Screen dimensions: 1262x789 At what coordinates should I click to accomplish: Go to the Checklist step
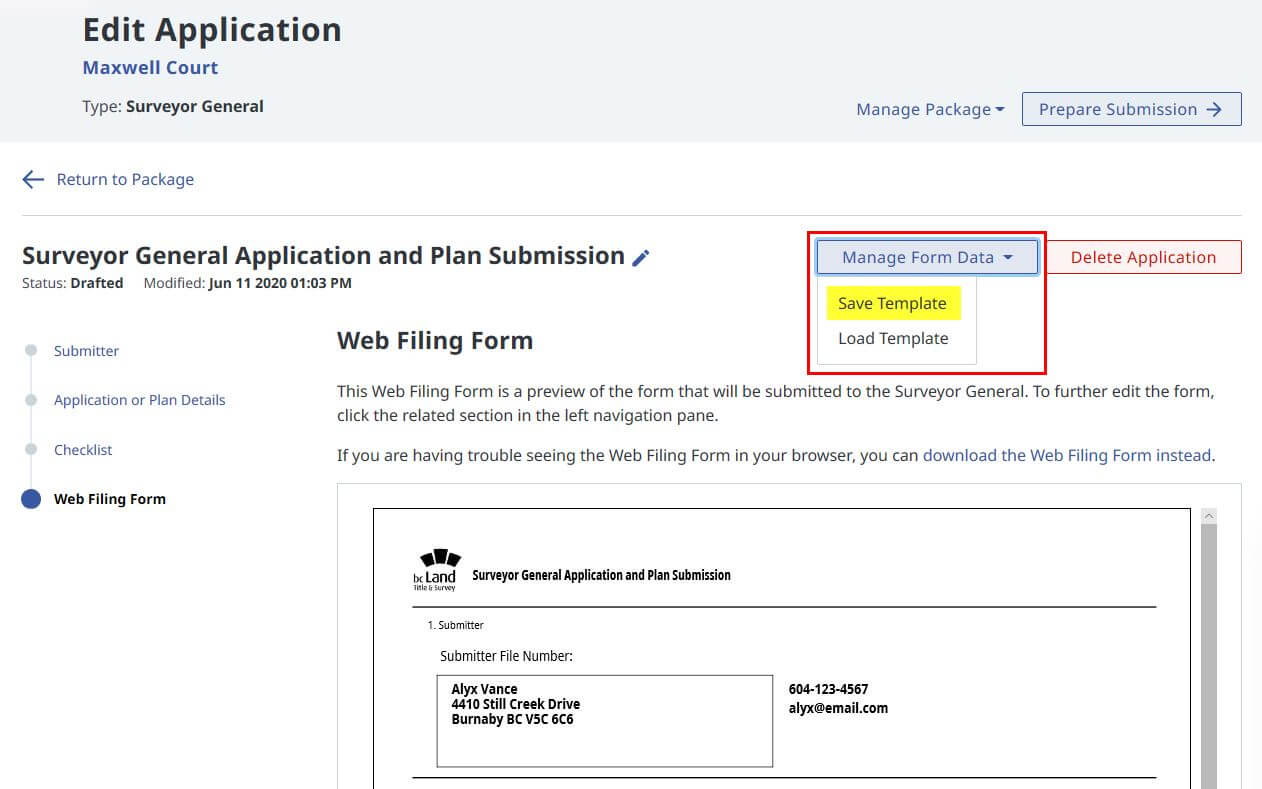83,450
